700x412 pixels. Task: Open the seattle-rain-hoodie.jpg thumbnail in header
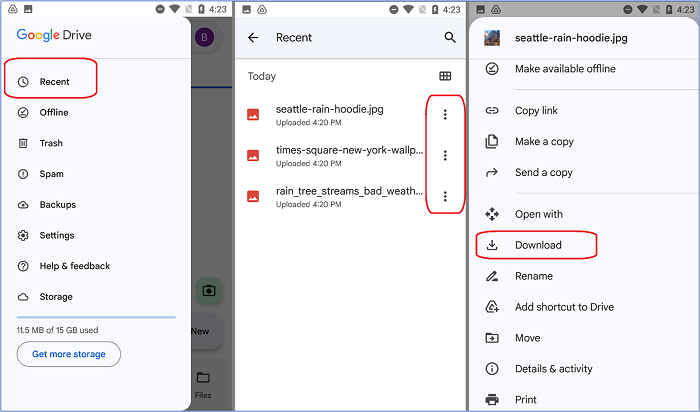tap(492, 39)
